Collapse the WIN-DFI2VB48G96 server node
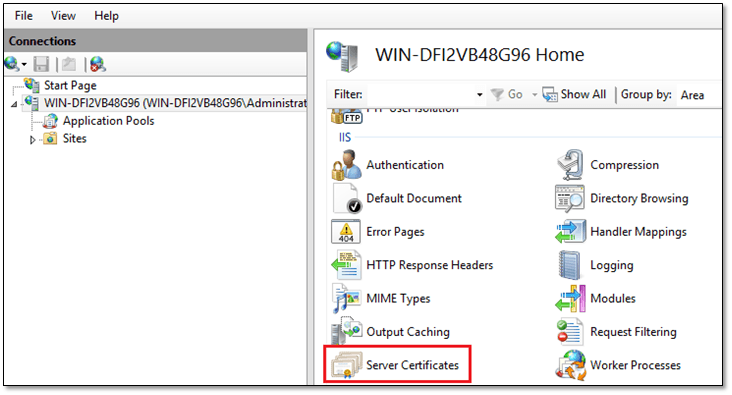The width and height of the screenshot is (732, 395). click(14, 104)
